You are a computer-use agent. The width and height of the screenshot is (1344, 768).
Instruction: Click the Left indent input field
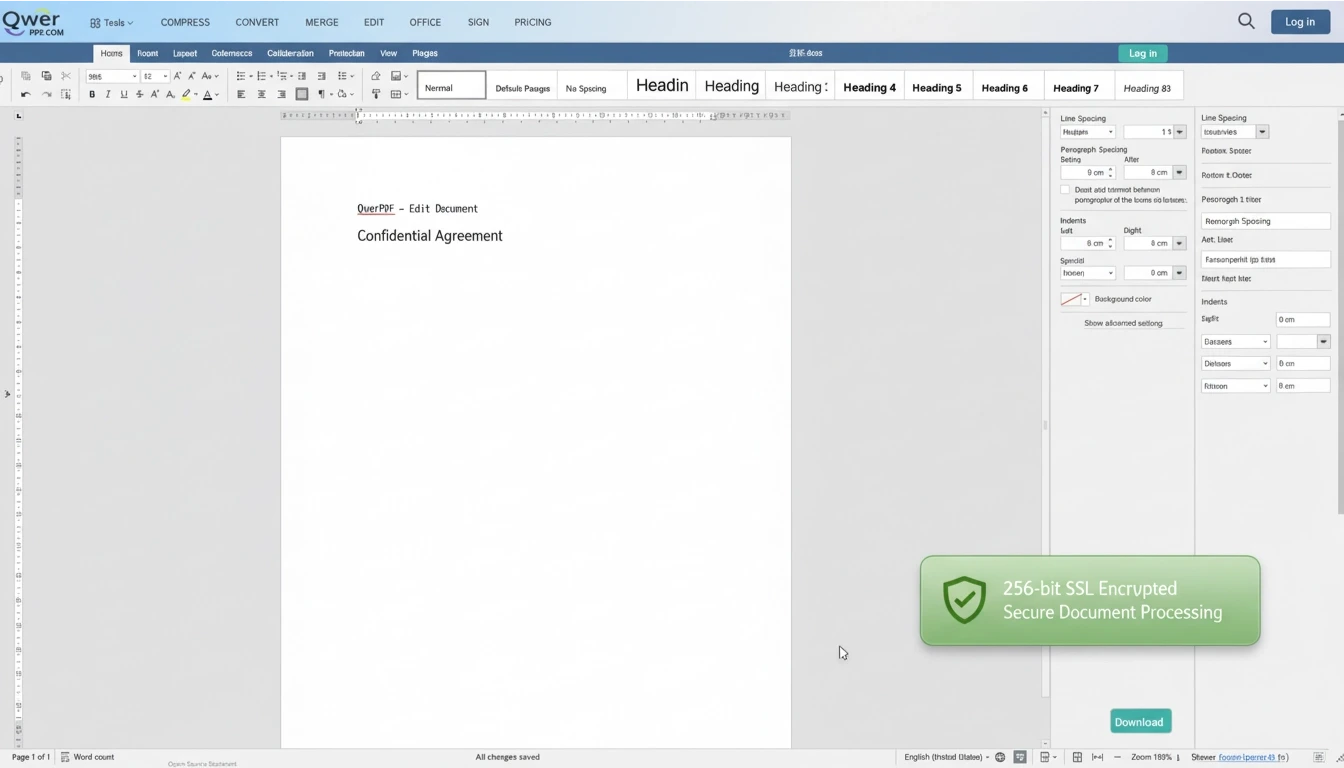coord(1087,243)
